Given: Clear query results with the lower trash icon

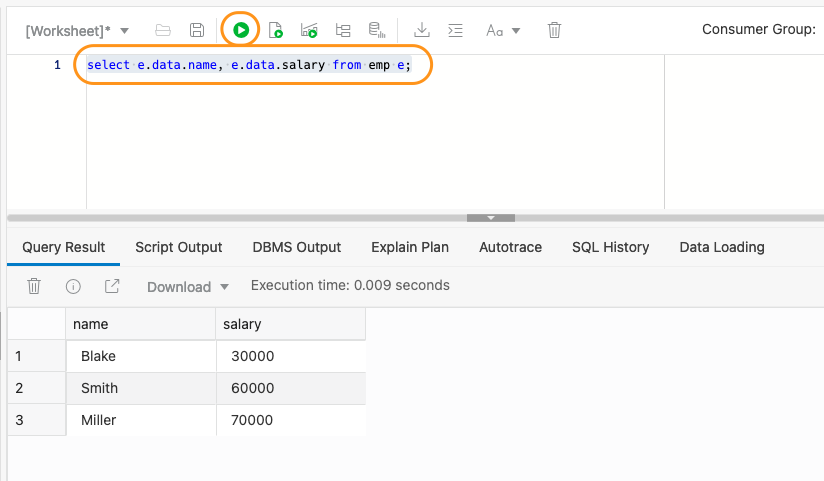Looking at the screenshot, I should pyautogui.click(x=34, y=286).
